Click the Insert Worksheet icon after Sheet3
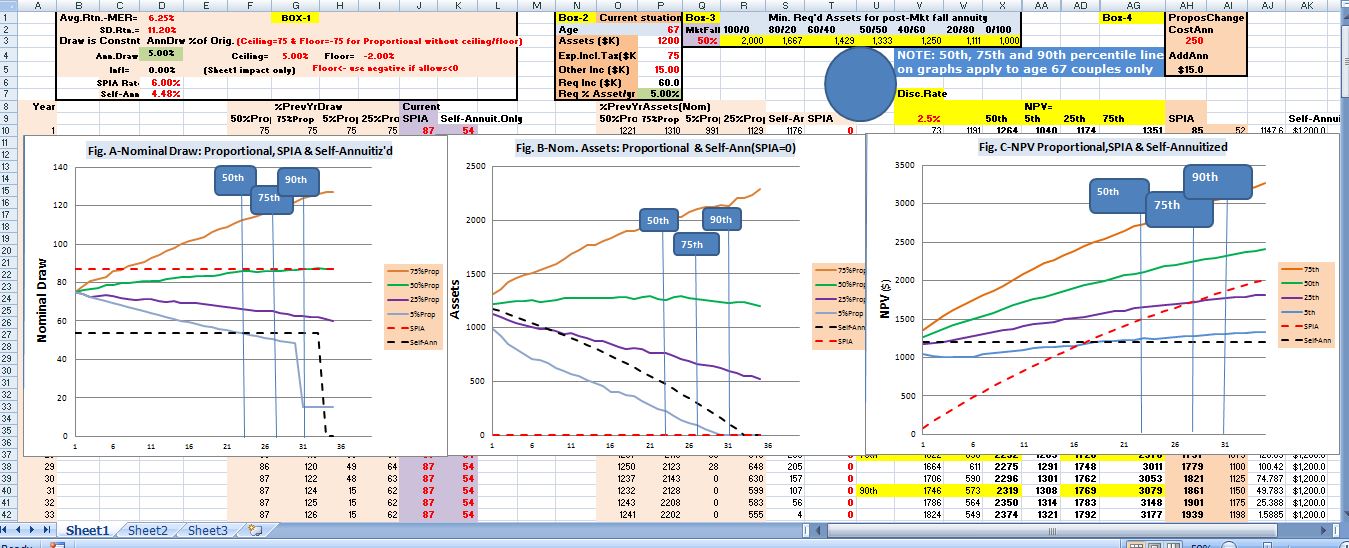1349x548 pixels. (x=254, y=530)
